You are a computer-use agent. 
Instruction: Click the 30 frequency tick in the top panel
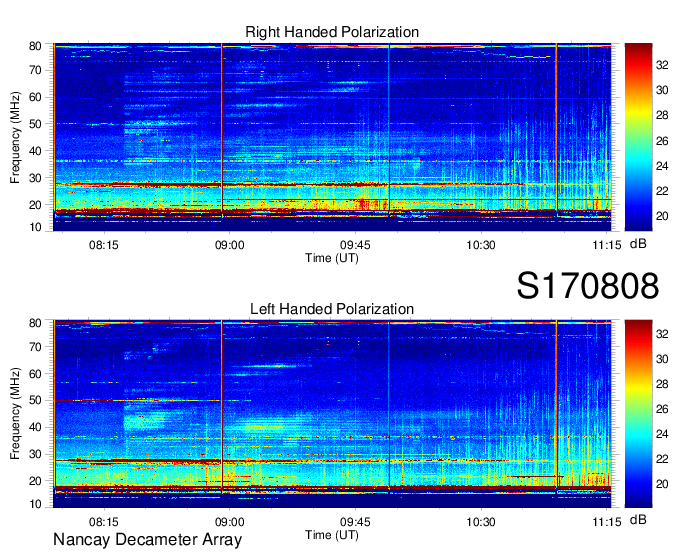point(35,178)
